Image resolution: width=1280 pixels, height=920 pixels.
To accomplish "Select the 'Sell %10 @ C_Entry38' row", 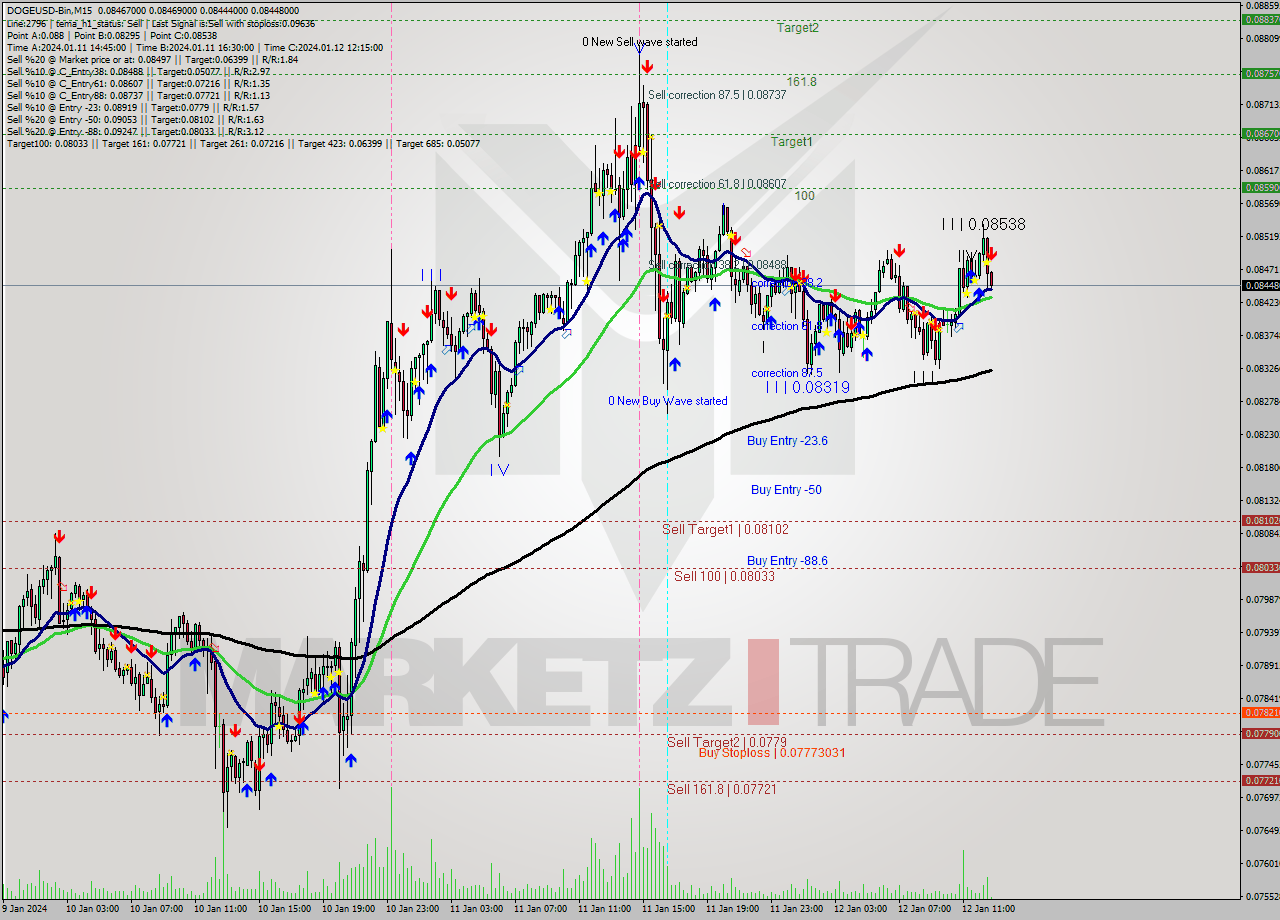I will [x=138, y=71].
